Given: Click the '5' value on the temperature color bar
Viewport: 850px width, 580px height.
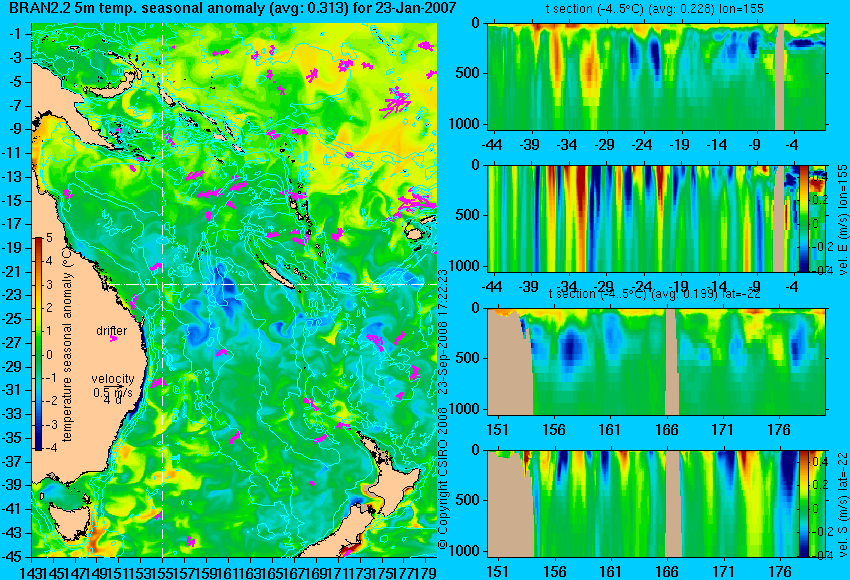Looking at the screenshot, I should 49,237.
